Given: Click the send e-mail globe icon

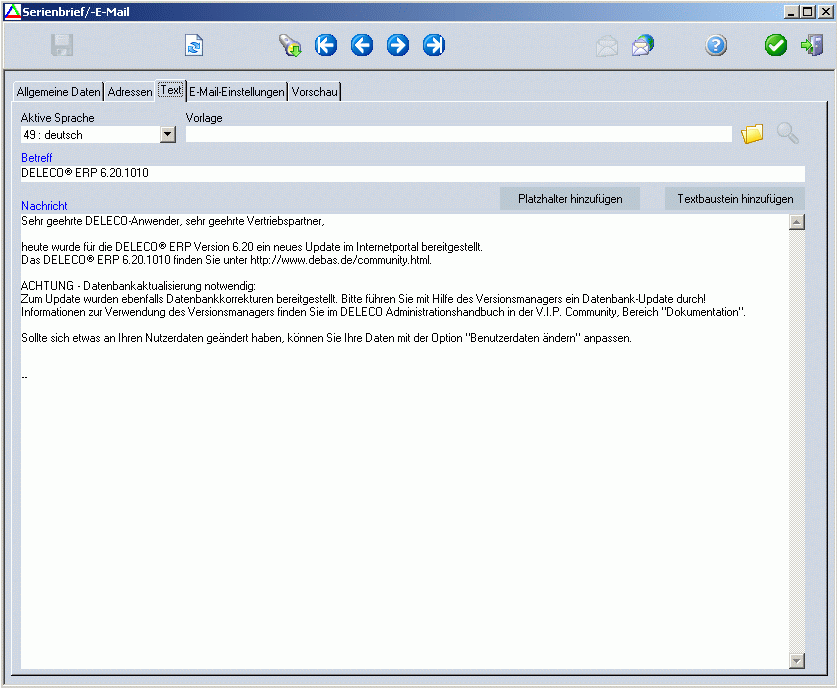Looking at the screenshot, I should [x=643, y=45].
